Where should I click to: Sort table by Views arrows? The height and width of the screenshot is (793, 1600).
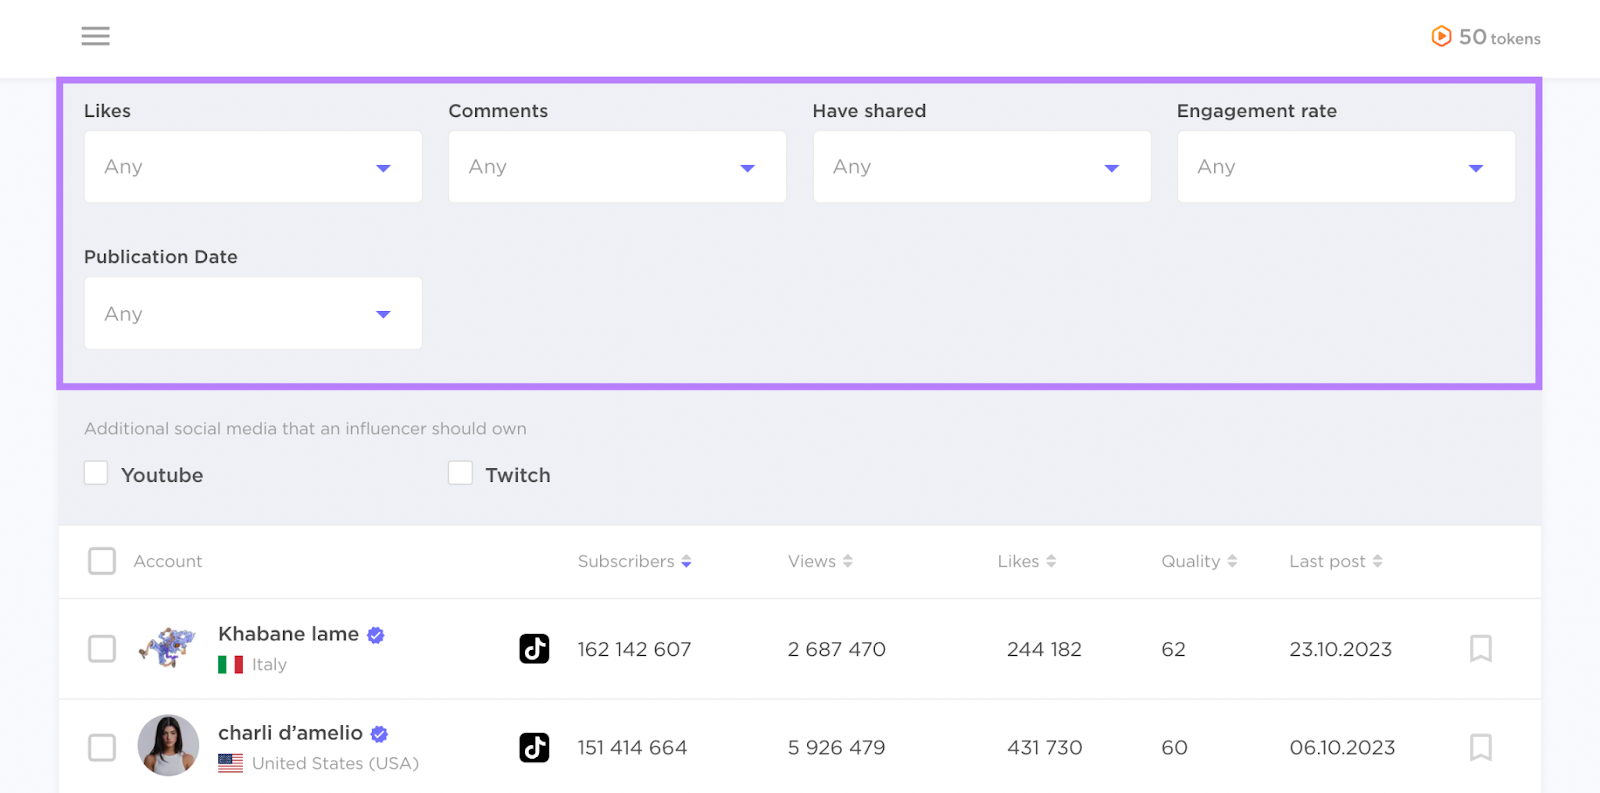(x=847, y=562)
